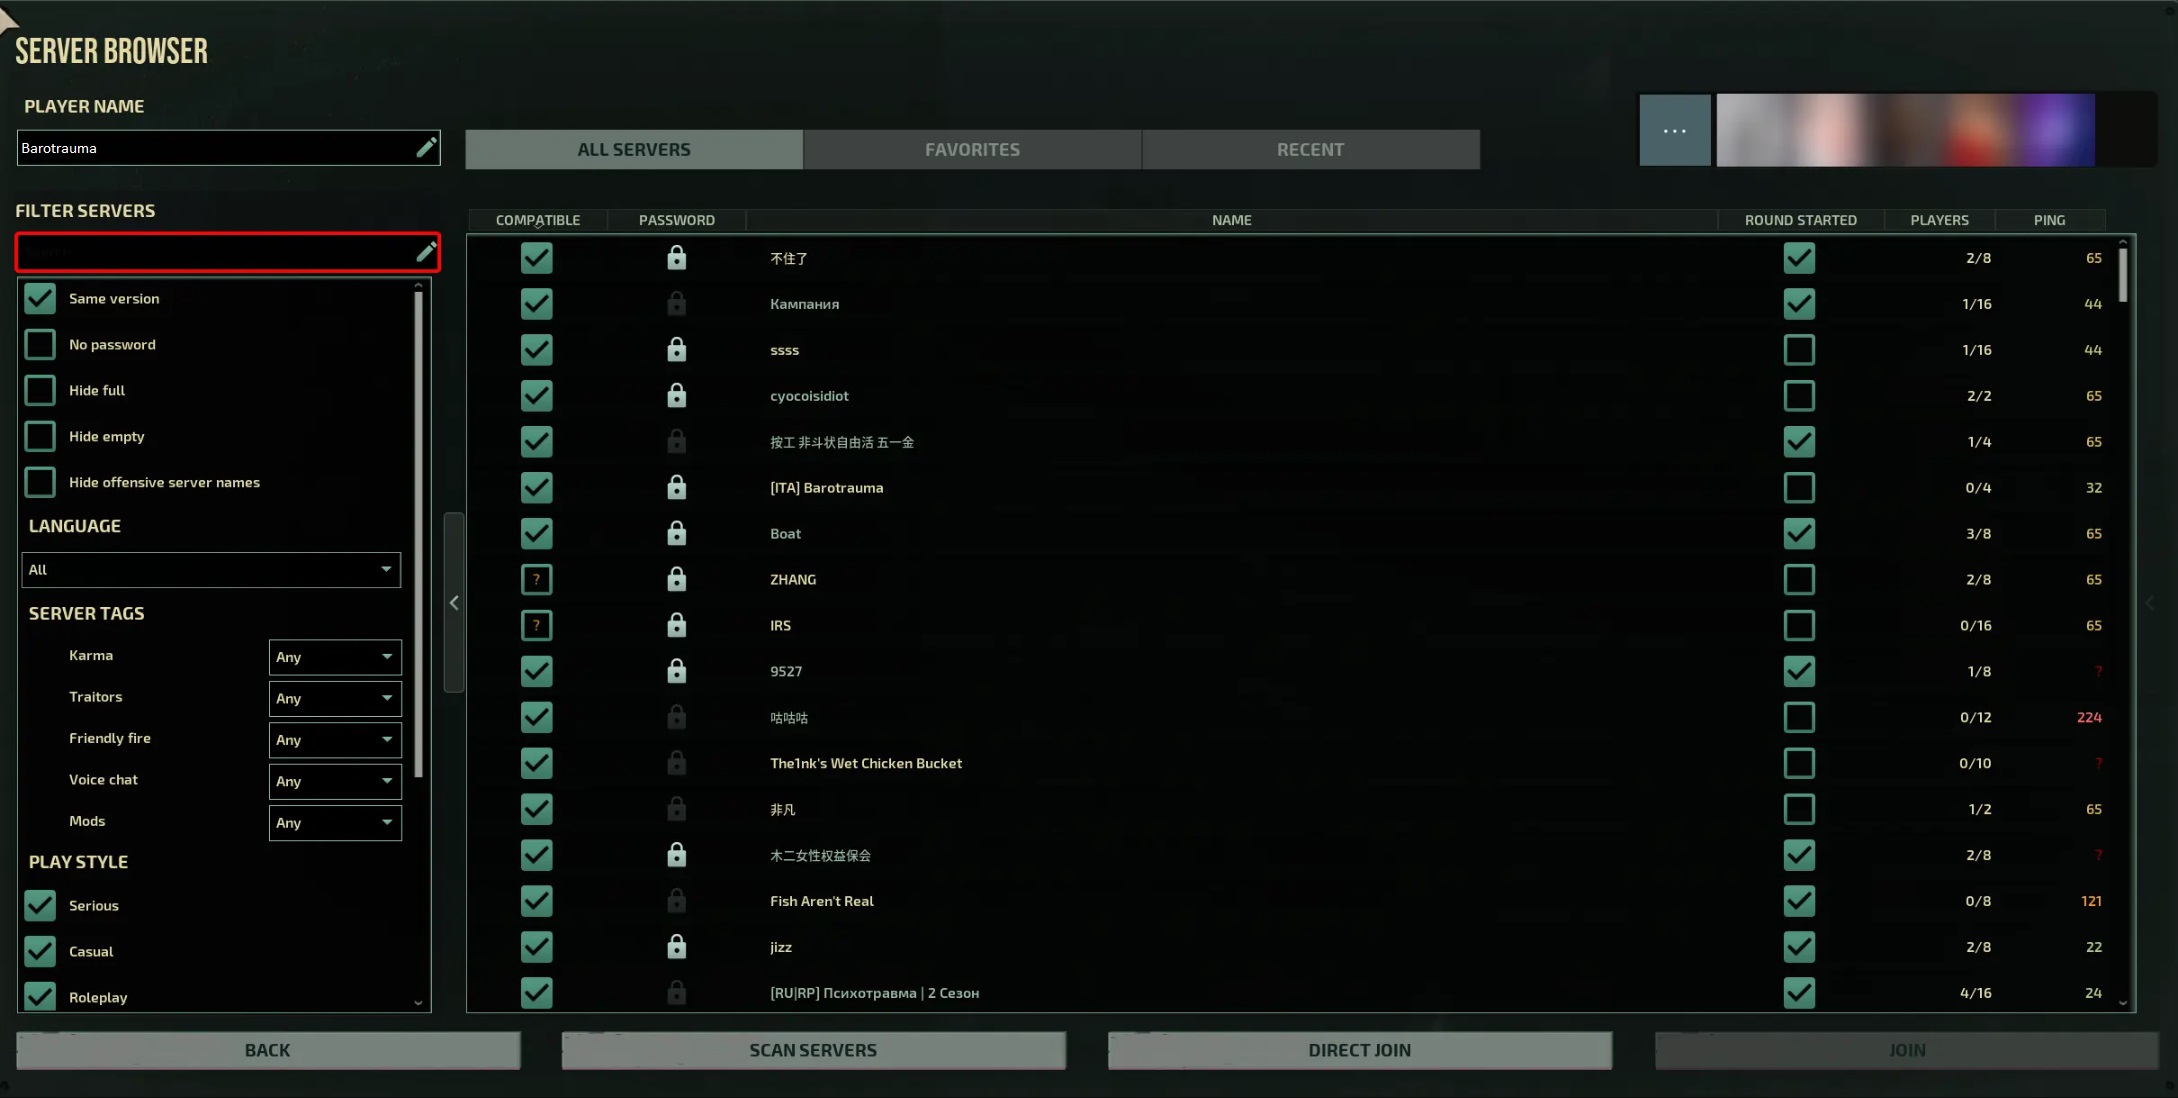Switch to the Recent tab

tap(1310, 149)
